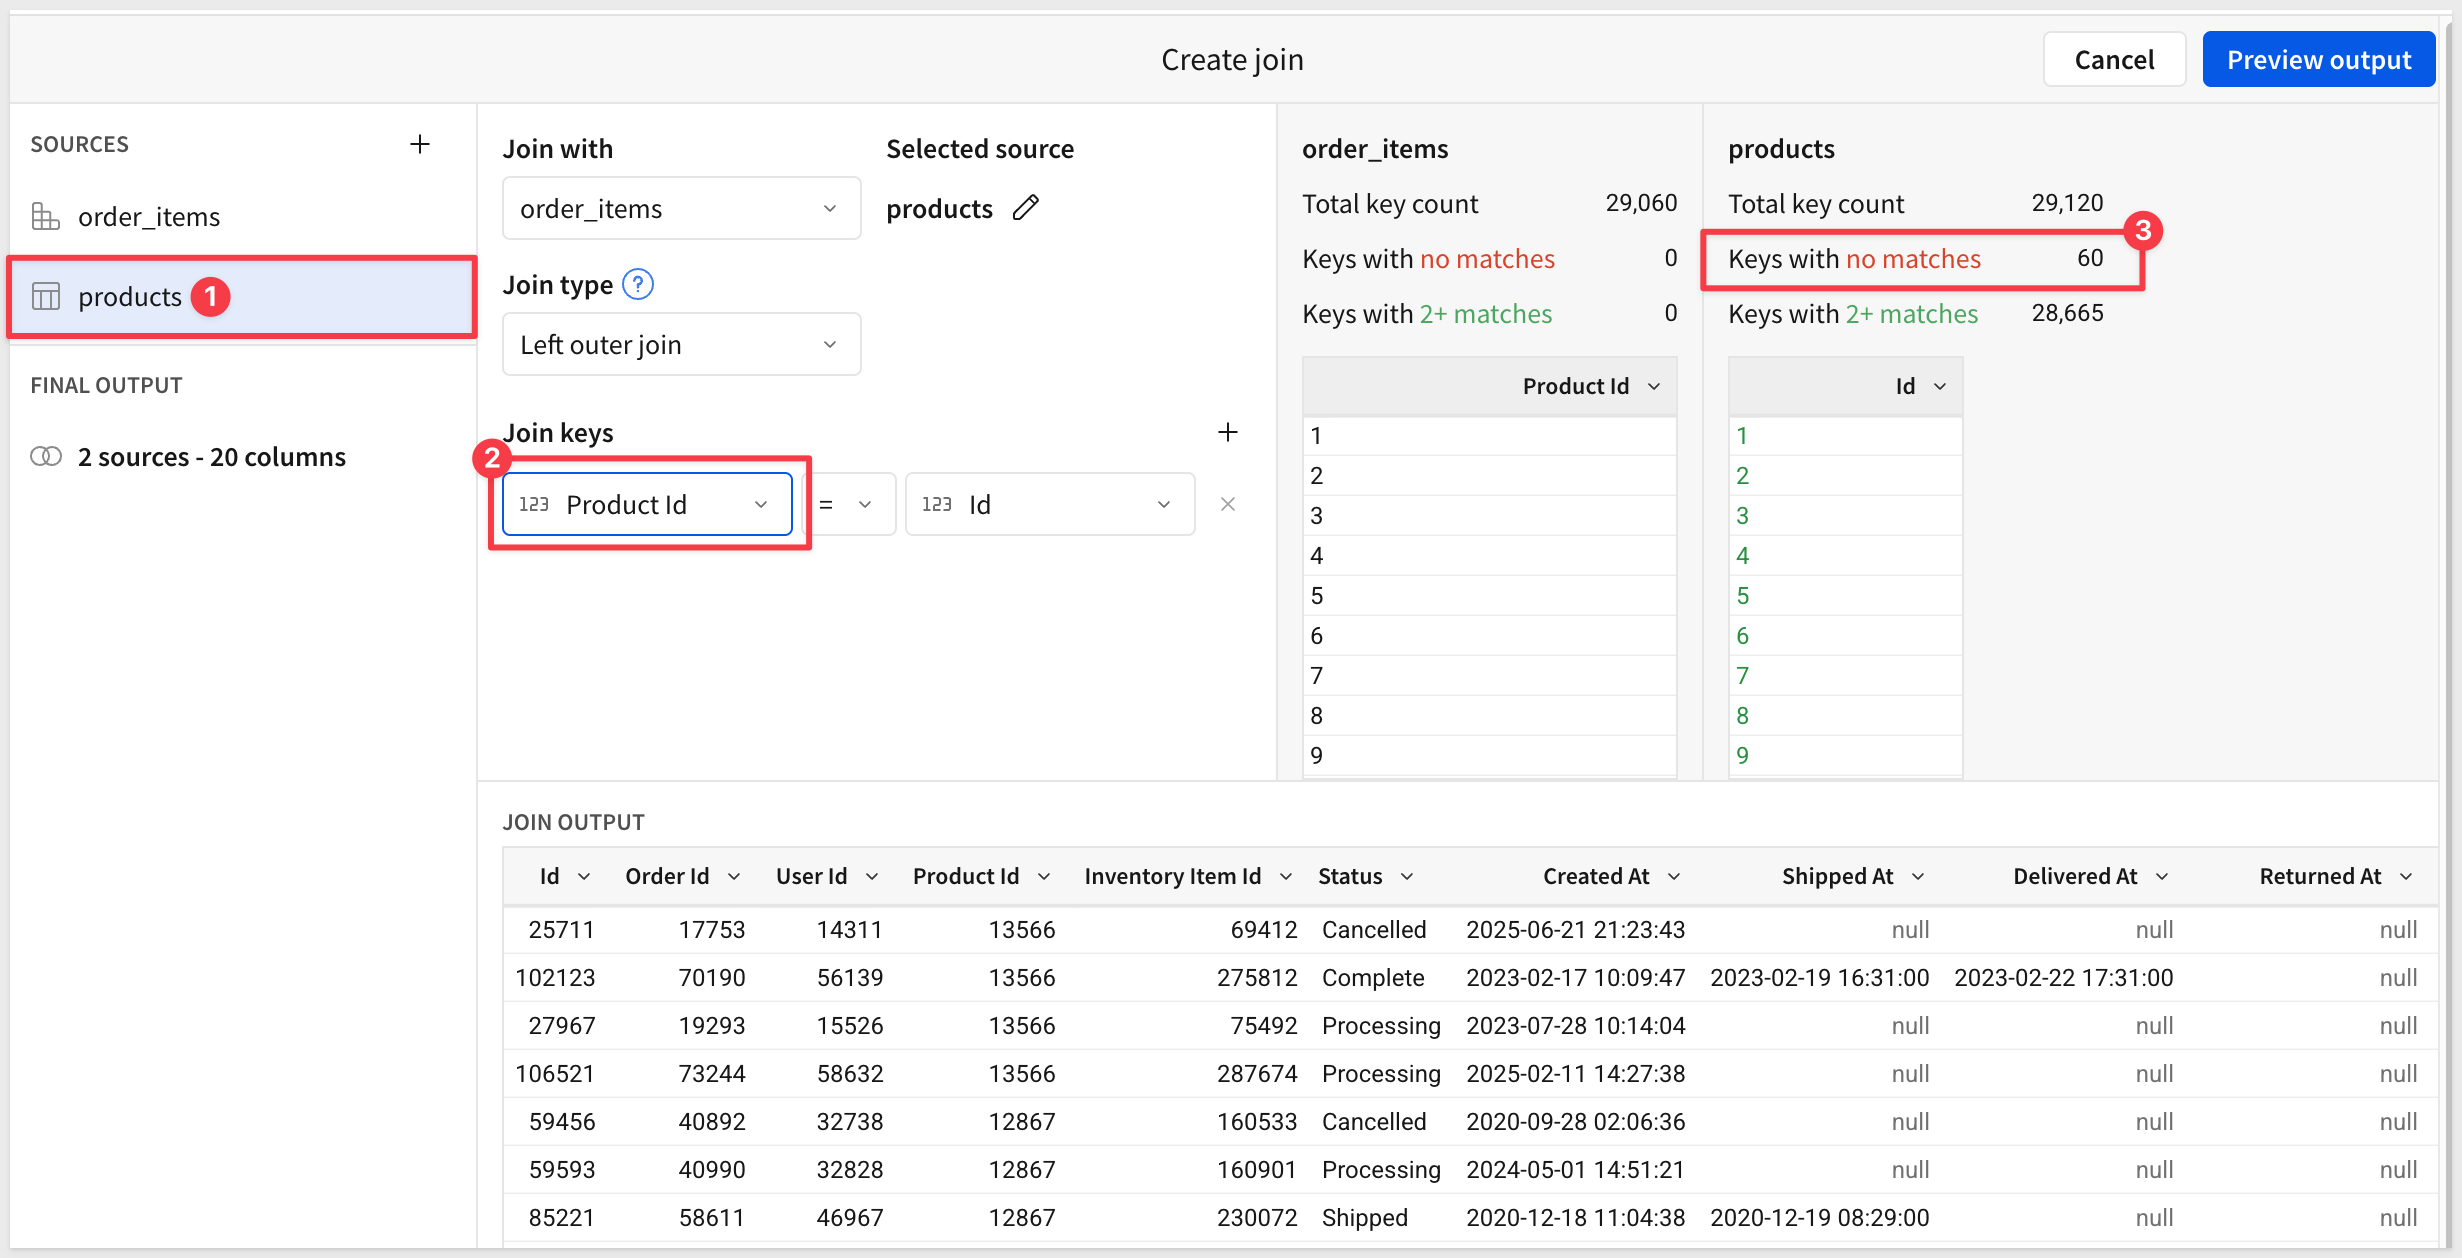Open the Id right join key dropdown
Screen dimensions: 2462x1258
[x=1049, y=504]
